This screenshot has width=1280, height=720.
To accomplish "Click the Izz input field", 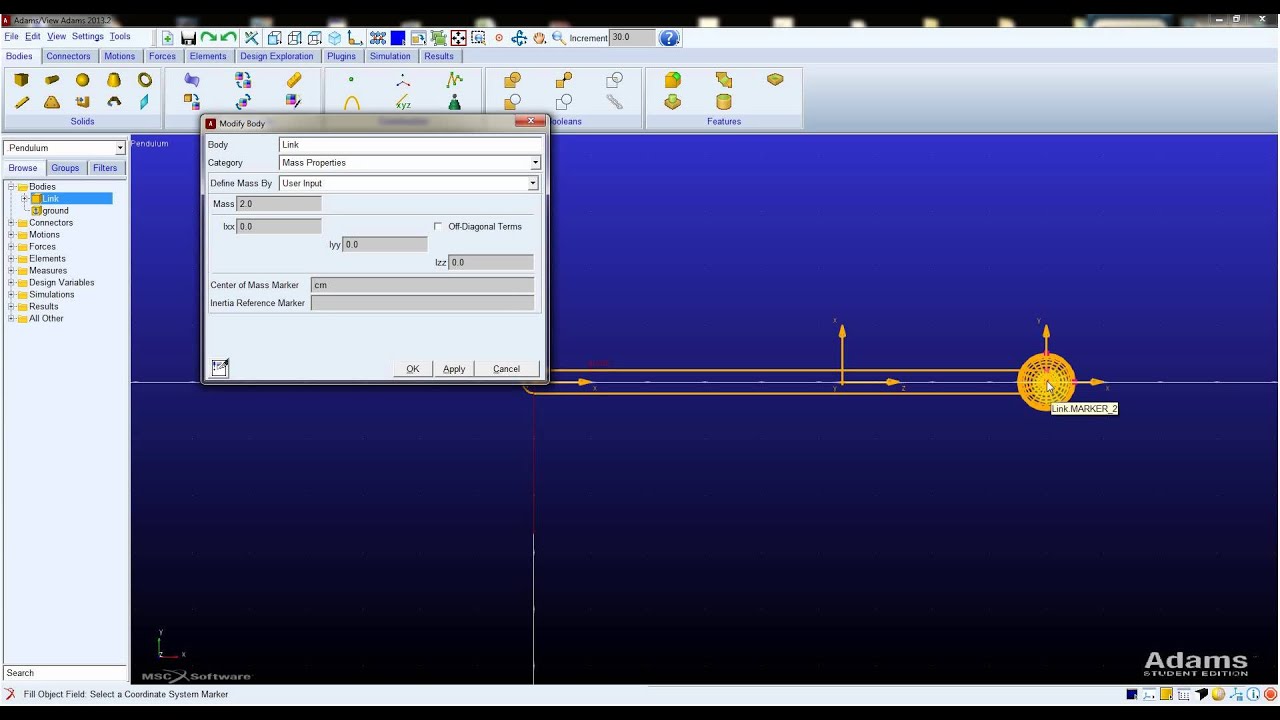I will [490, 262].
